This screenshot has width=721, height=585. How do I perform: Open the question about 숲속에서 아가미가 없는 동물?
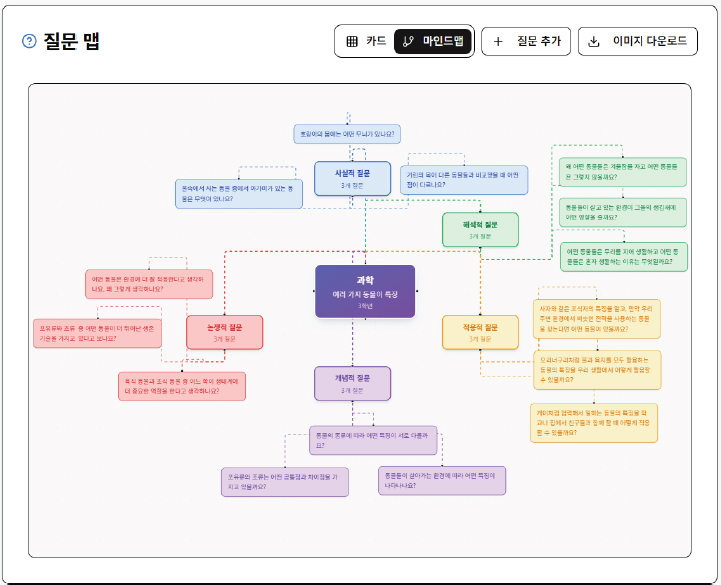coord(239,193)
